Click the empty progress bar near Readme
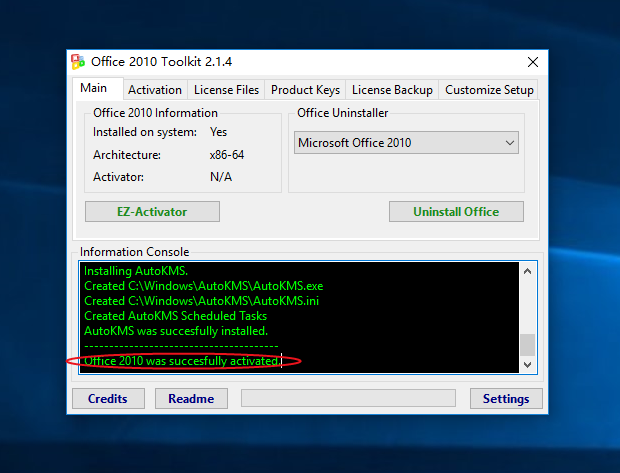620x473 pixels. tap(348, 398)
